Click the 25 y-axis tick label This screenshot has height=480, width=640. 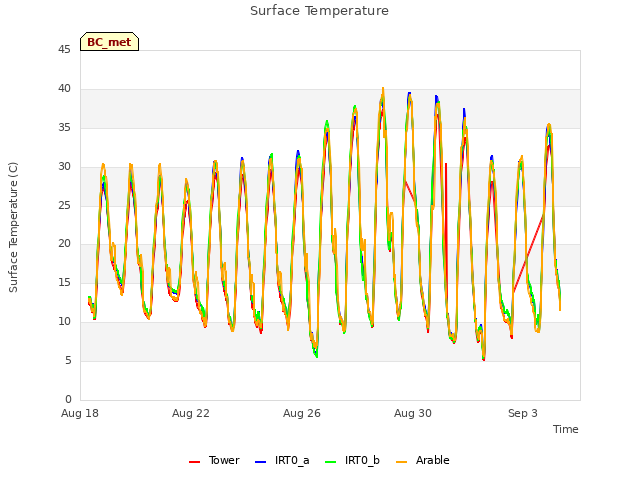point(64,205)
